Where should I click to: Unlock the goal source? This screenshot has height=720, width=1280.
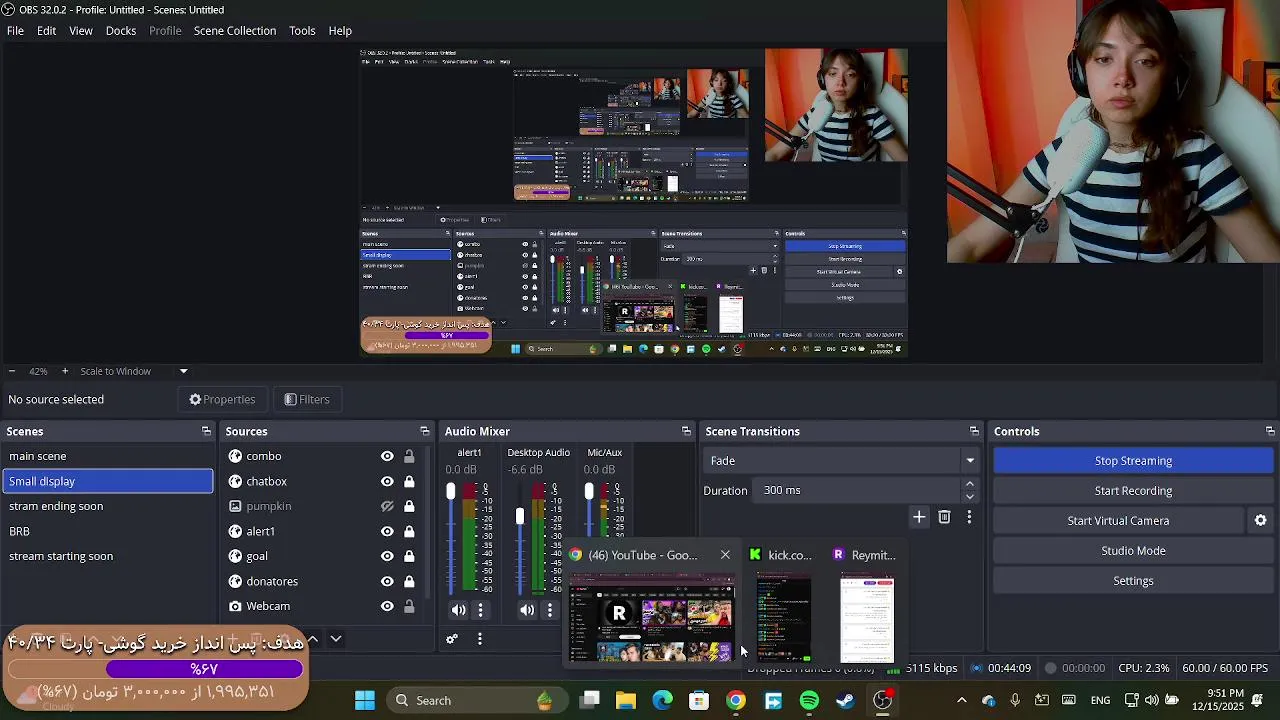tap(409, 556)
